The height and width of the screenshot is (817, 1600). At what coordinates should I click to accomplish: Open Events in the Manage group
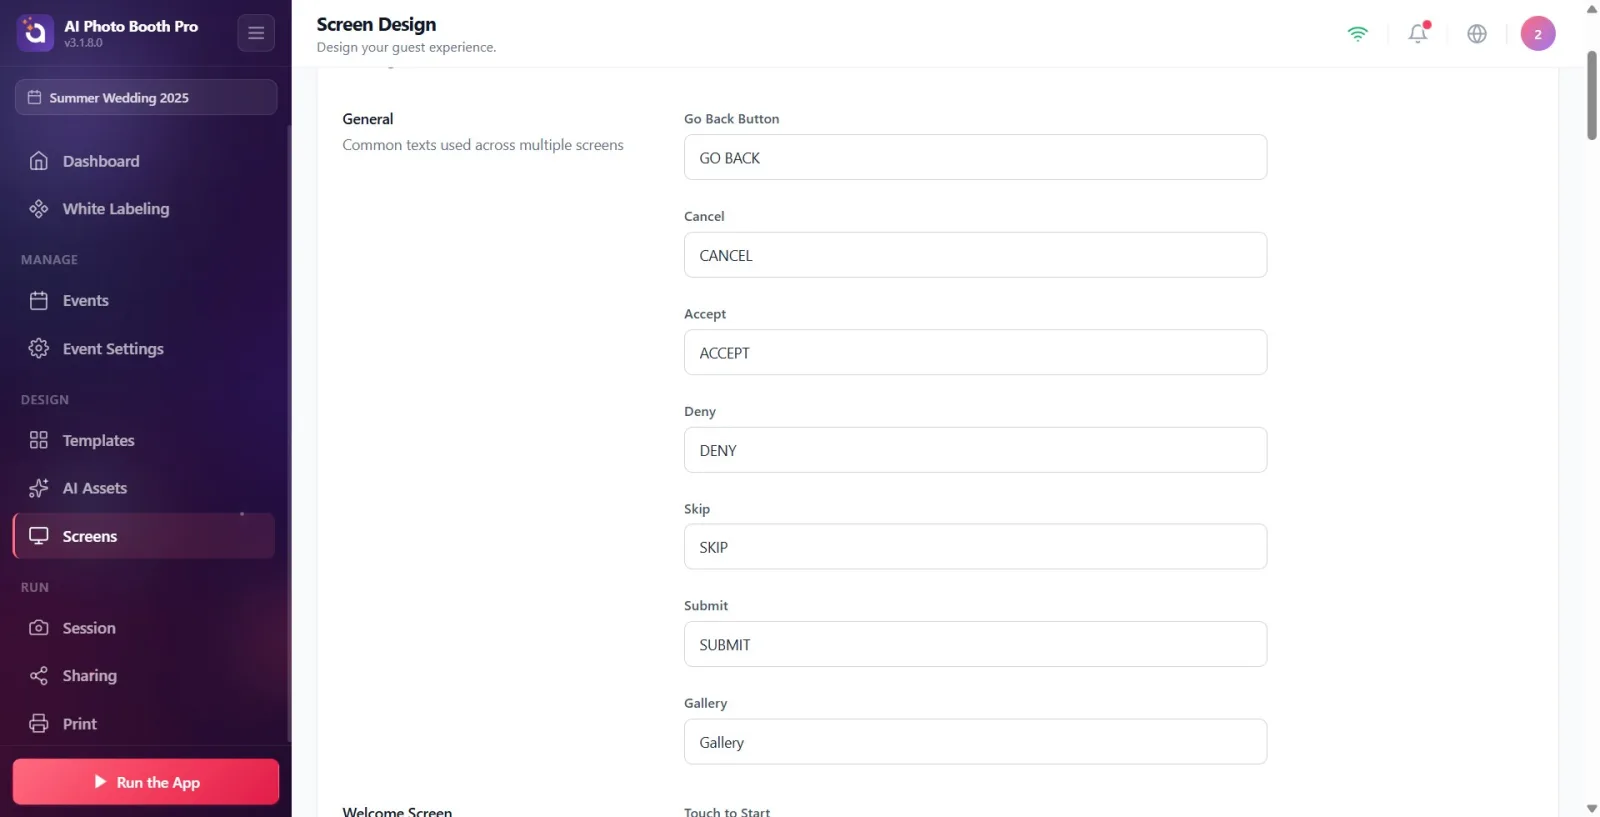pos(145,301)
